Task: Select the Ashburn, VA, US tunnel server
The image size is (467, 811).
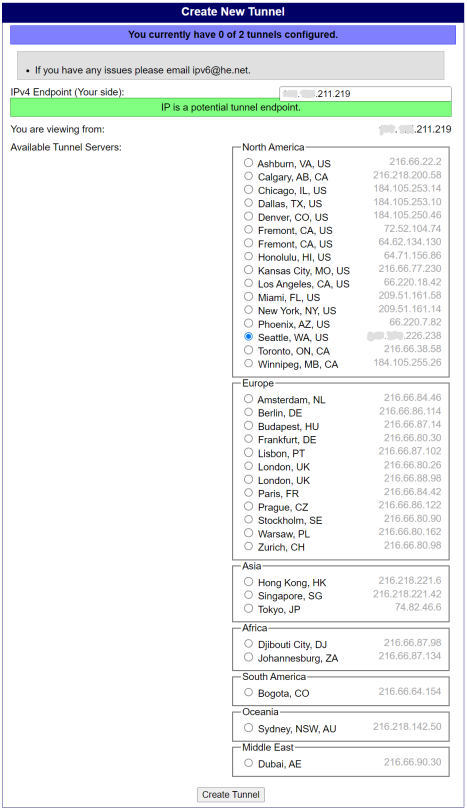Action: coord(249,163)
